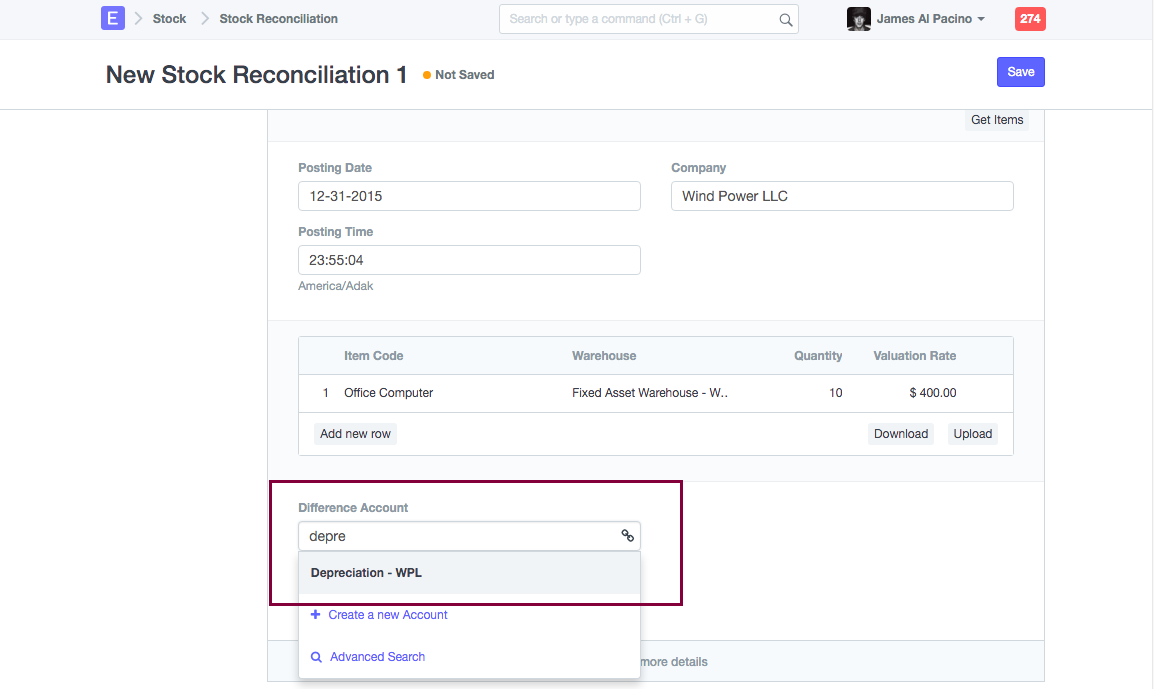Click the search magnifier icon
The image size is (1154, 689).
tap(786, 19)
